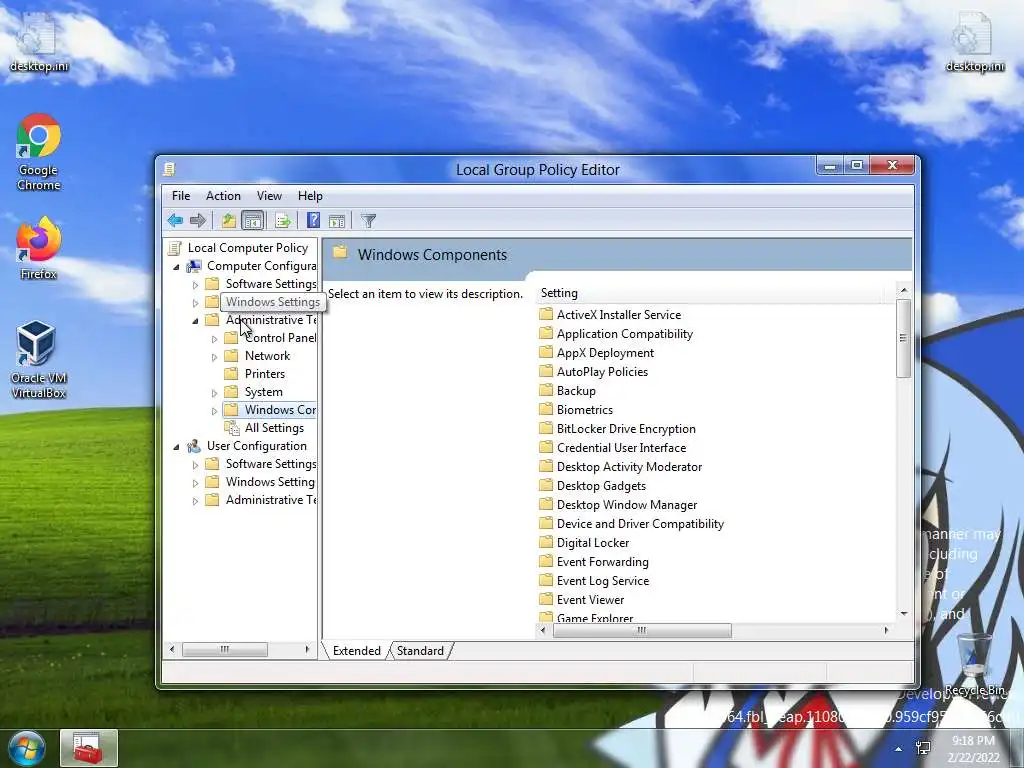Select the All Settings icon in tree
This screenshot has height=768, width=1024.
click(x=232, y=428)
